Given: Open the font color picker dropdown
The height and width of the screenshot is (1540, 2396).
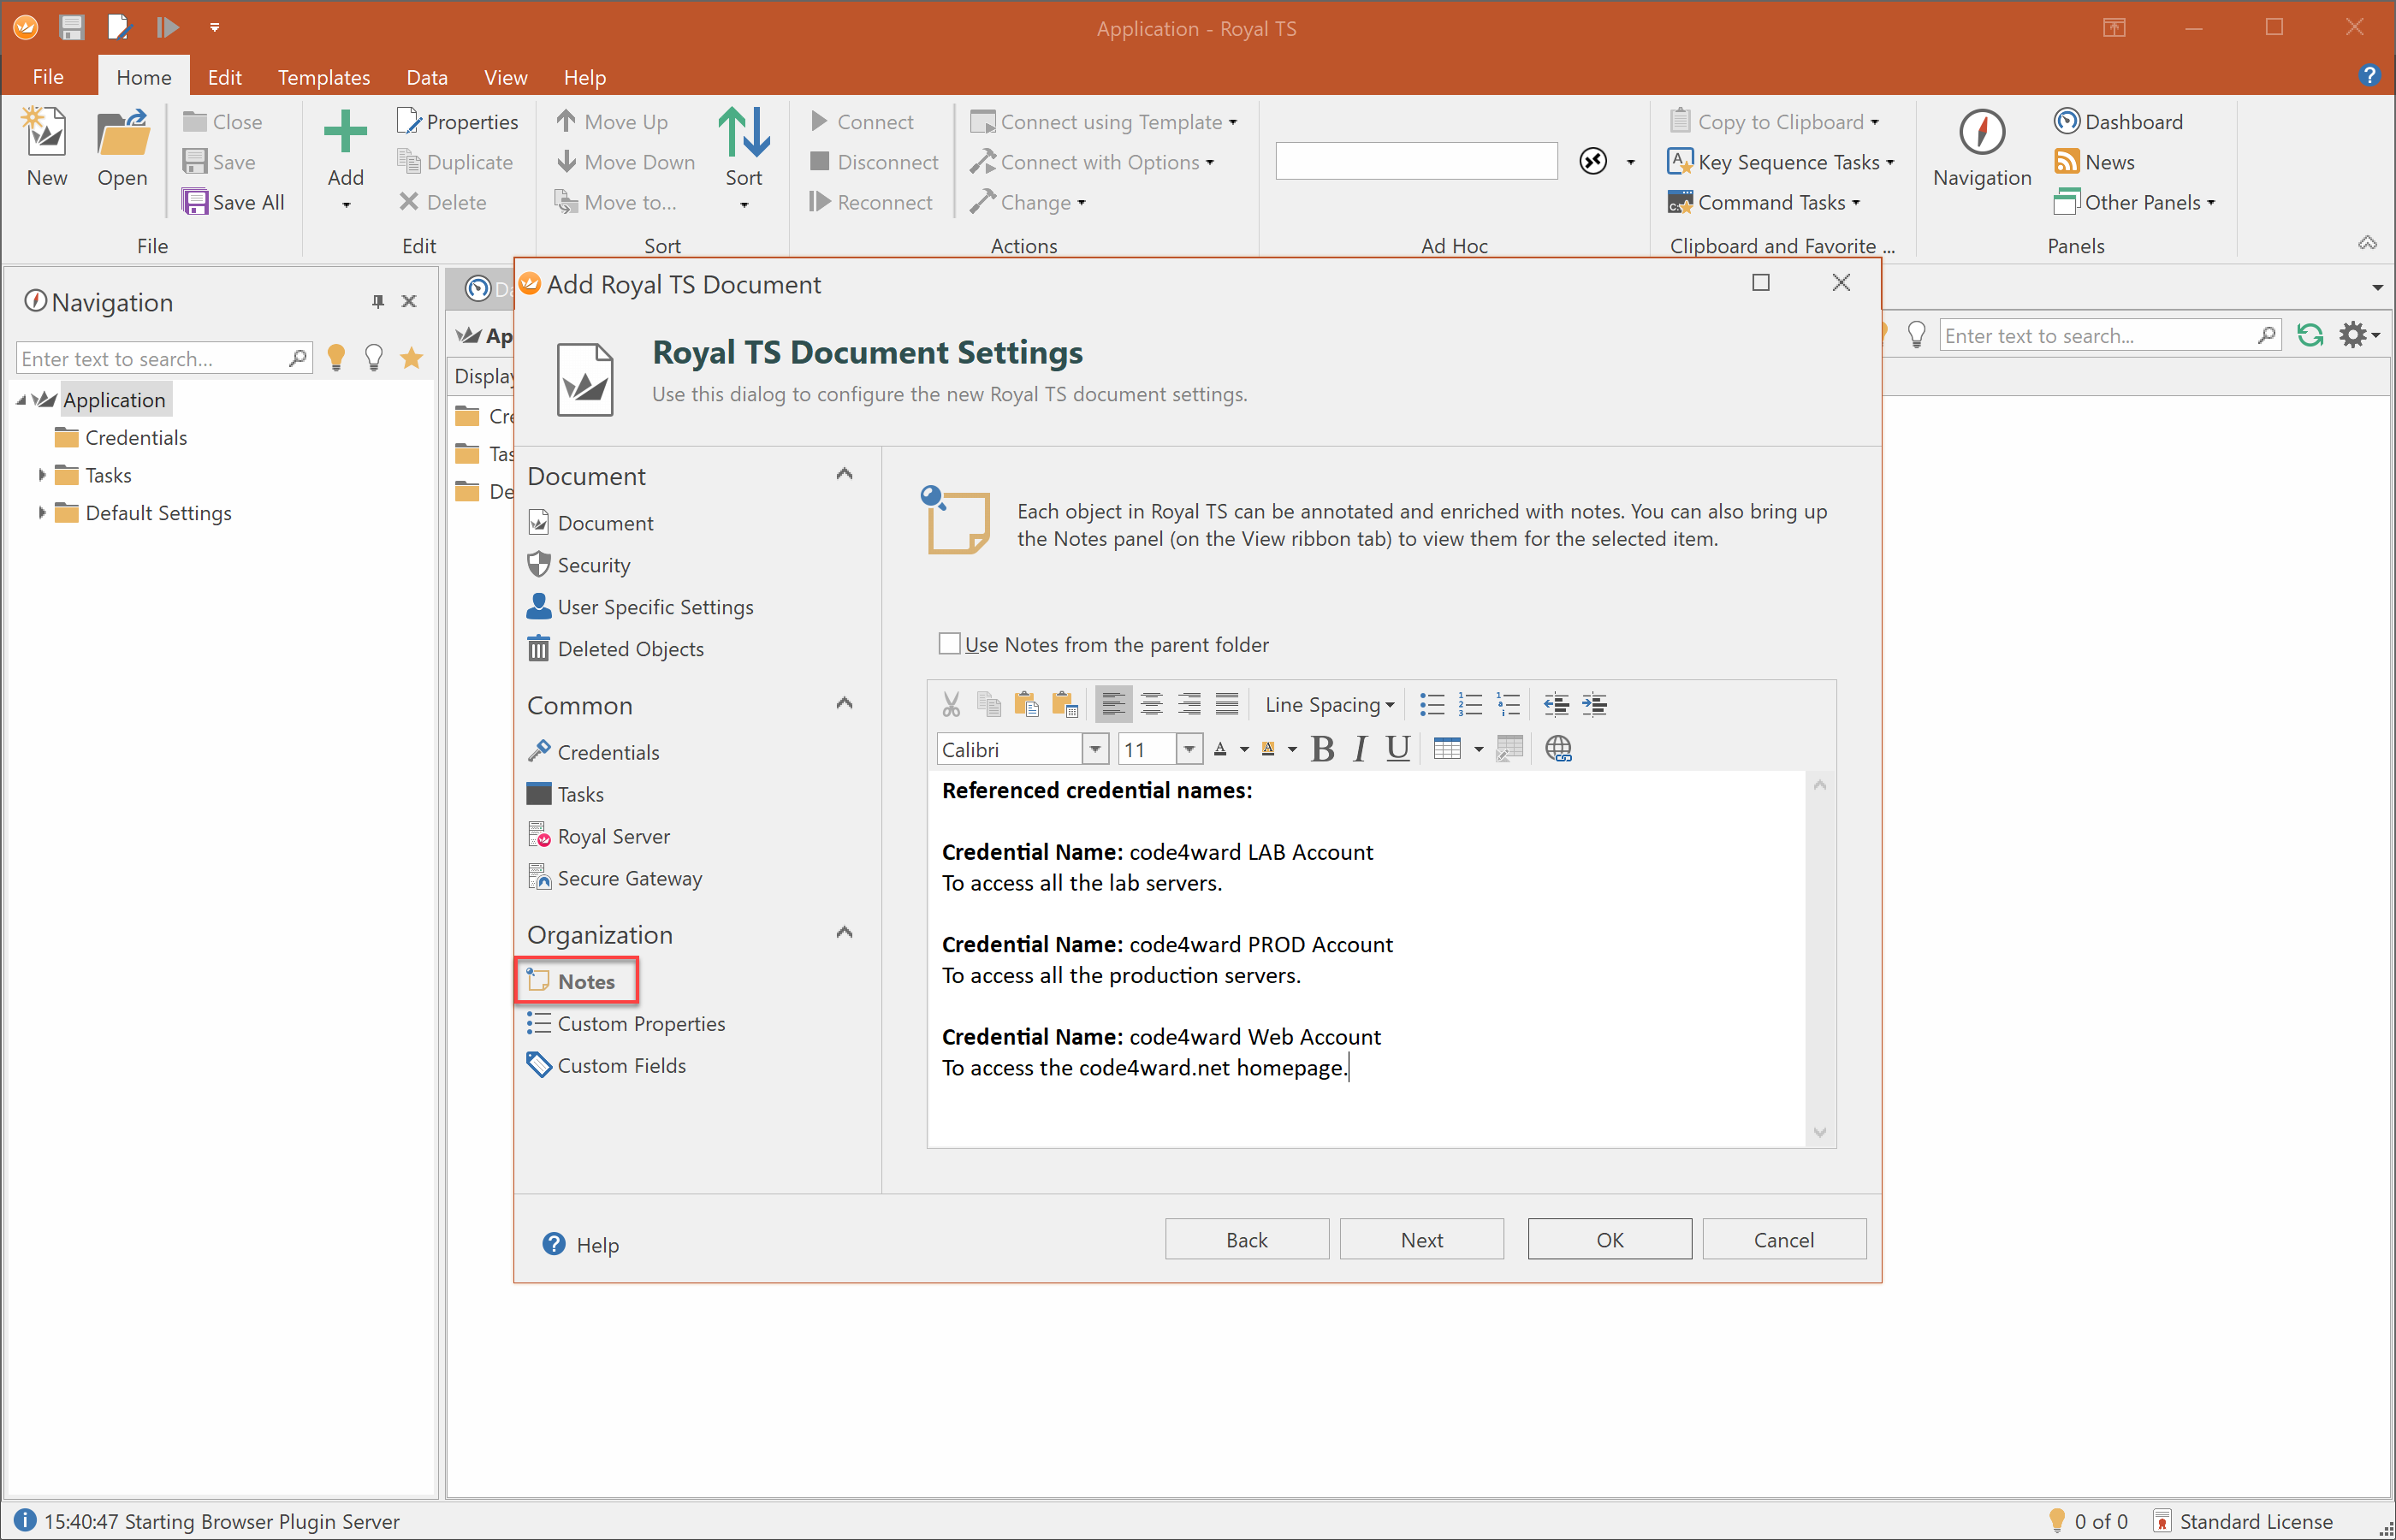Looking at the screenshot, I should (1244, 749).
